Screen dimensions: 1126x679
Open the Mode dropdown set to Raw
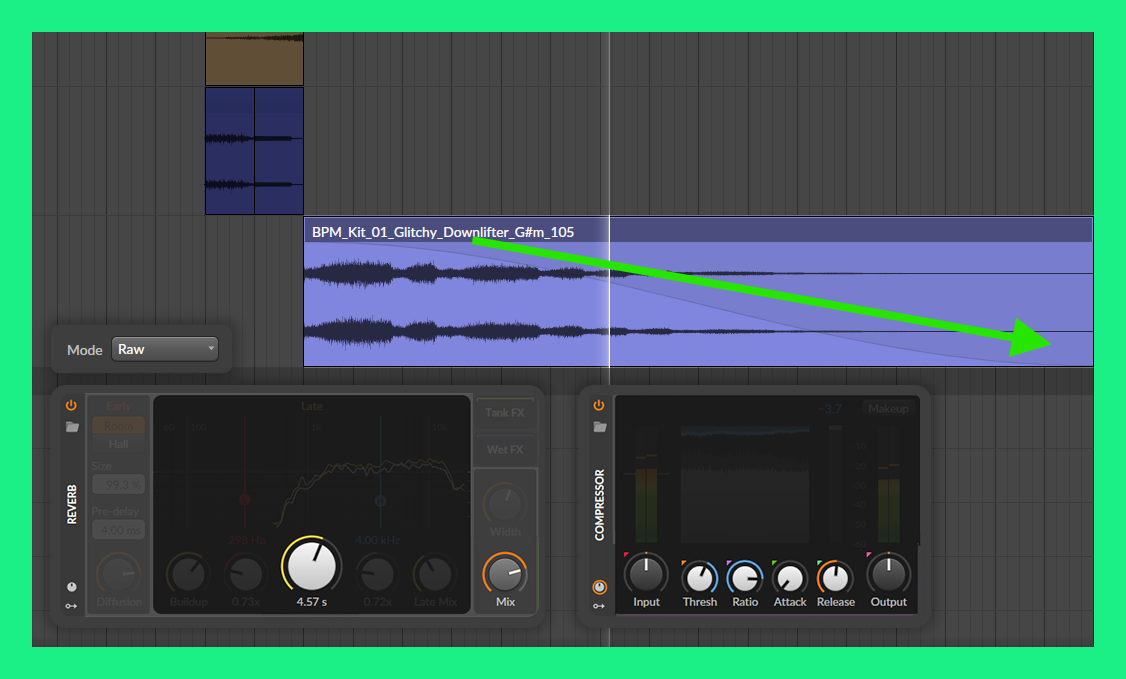(165, 349)
